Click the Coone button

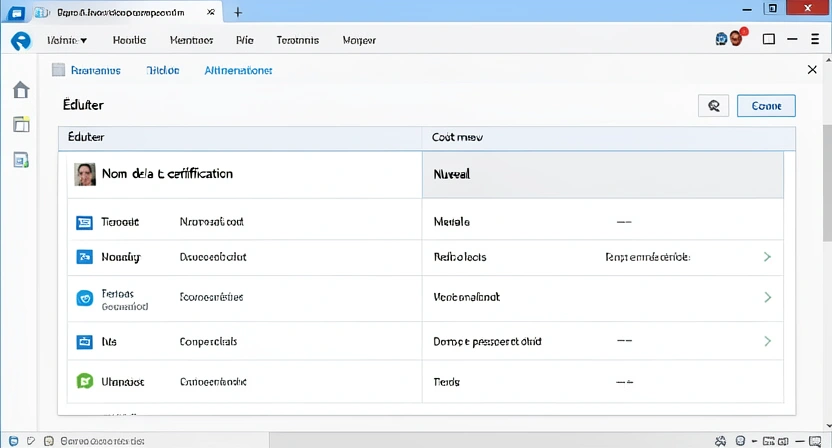coord(766,106)
